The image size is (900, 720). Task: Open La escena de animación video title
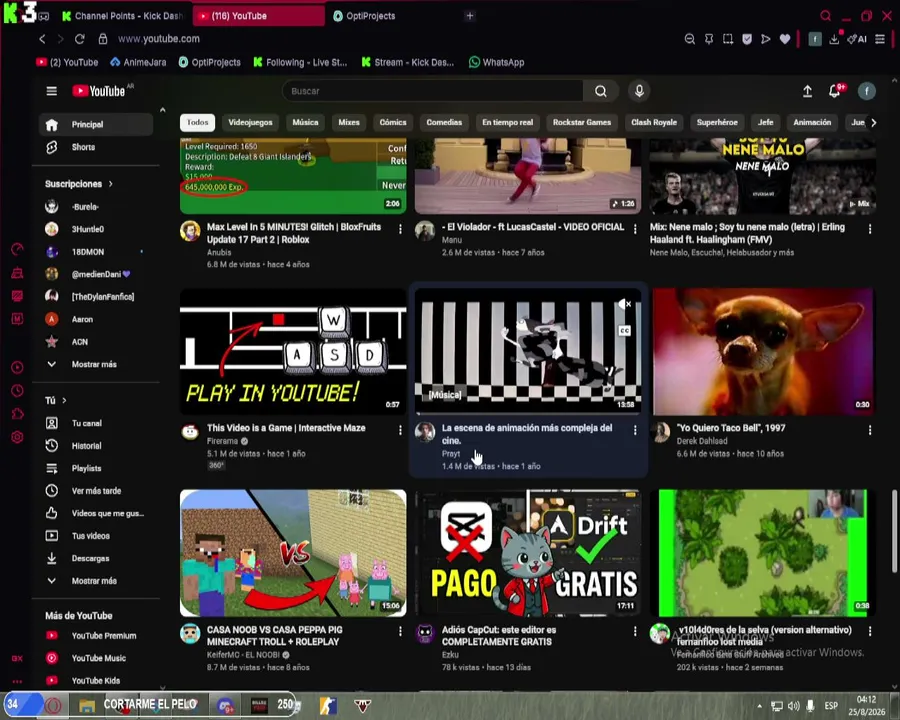pyautogui.click(x=527, y=434)
